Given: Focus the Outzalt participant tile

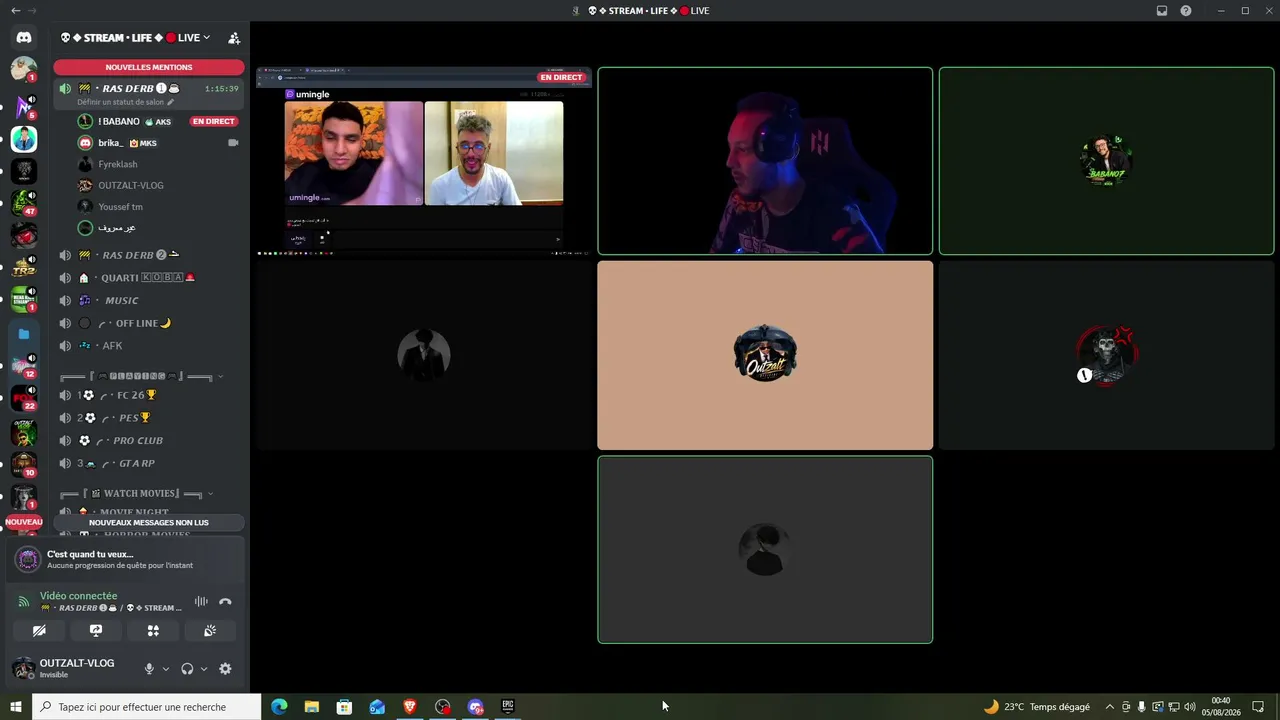Looking at the screenshot, I should pos(765,355).
